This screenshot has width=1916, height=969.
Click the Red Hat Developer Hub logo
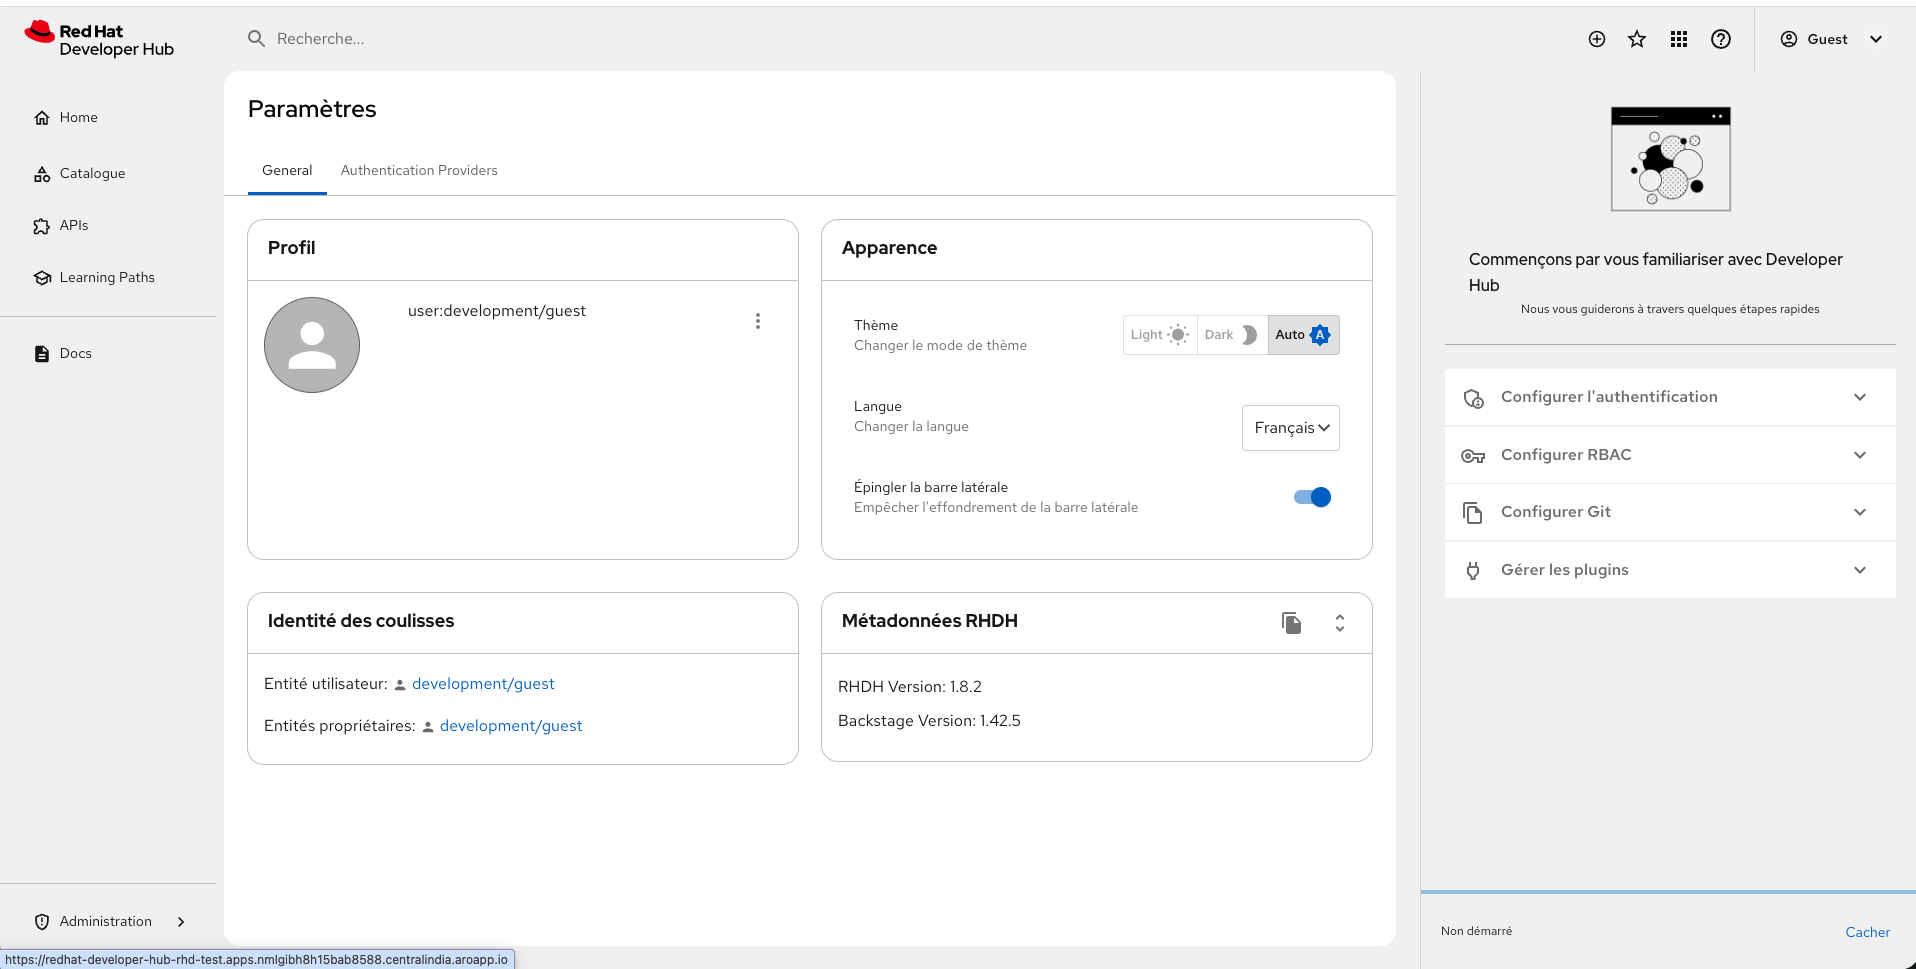(99, 40)
